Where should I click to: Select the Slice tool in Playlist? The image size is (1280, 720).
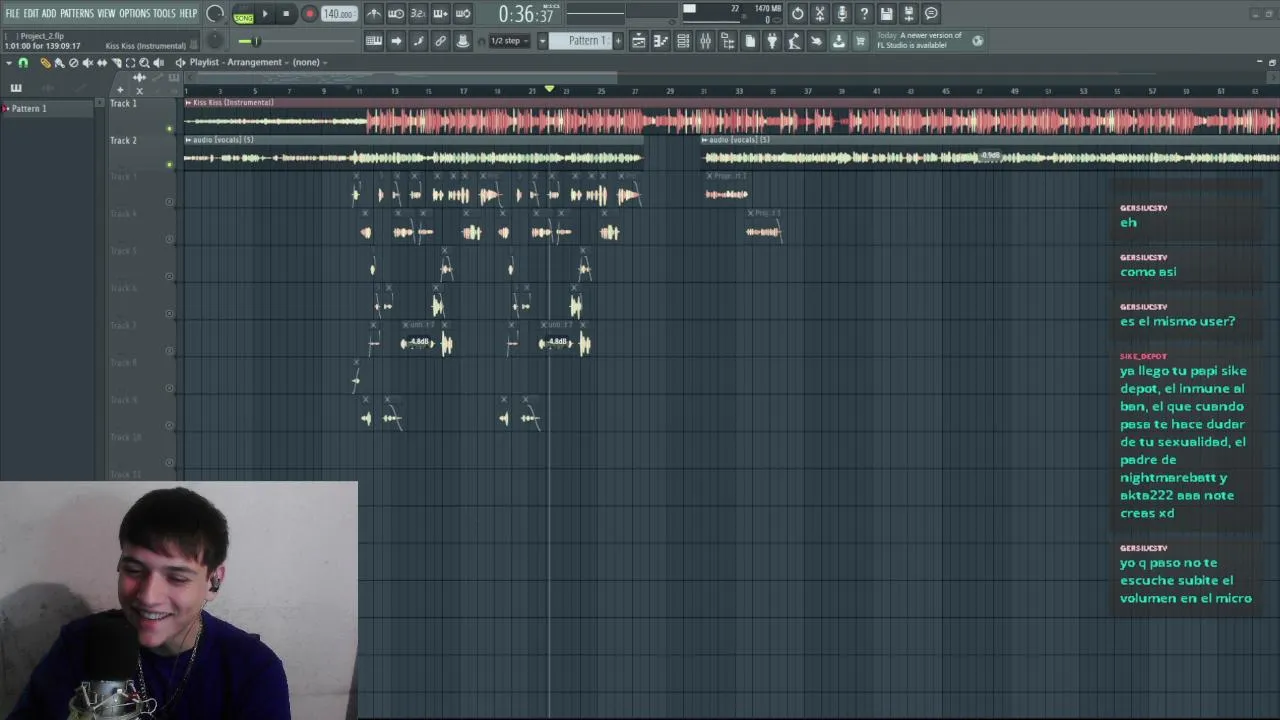coord(116,63)
